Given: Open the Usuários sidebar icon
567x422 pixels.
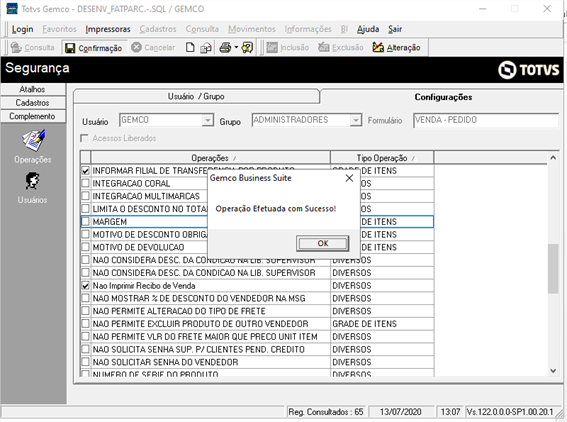Looking at the screenshot, I should click(33, 181).
